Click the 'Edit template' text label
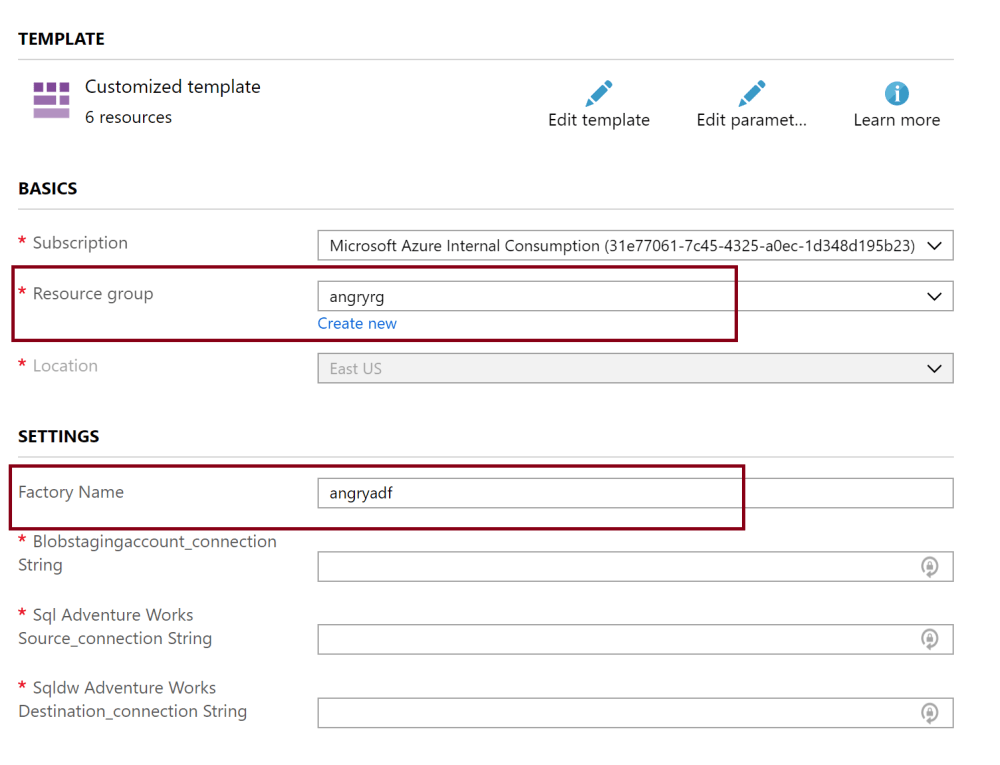The height and width of the screenshot is (765, 1000). pos(599,120)
